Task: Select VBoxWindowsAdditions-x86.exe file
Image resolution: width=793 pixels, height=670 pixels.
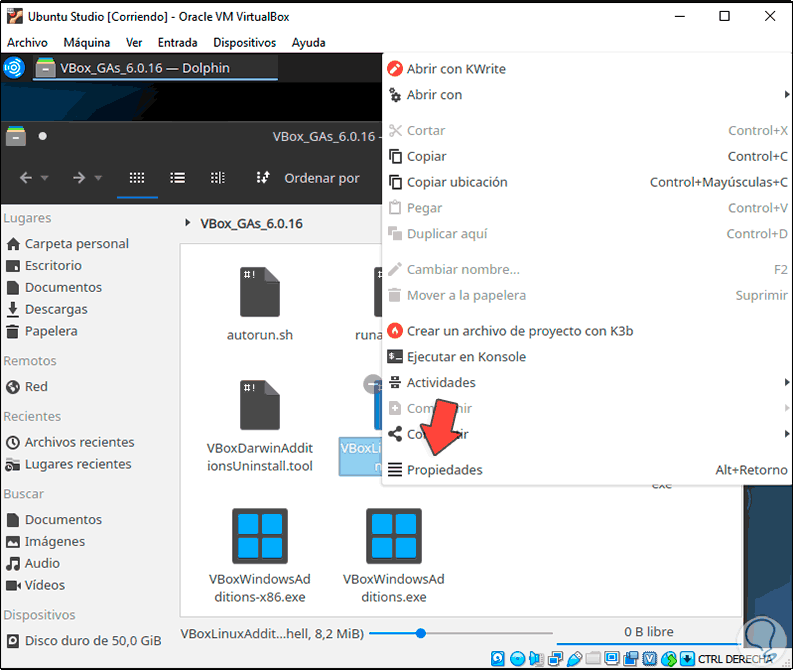Action: (x=259, y=555)
